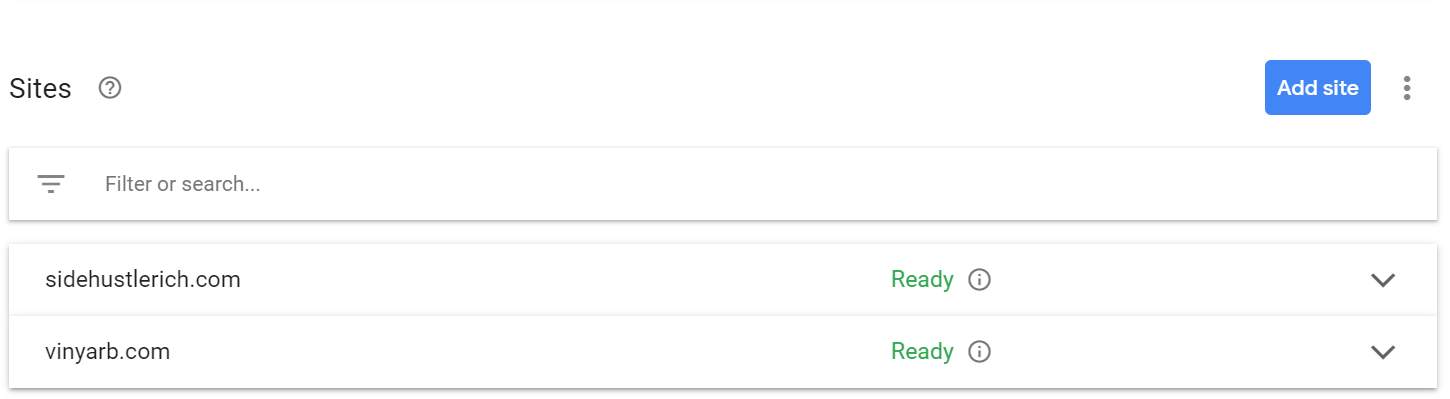Expand the sidehustlerich.com row chevron
Image resolution: width=1450 pixels, height=399 pixels.
pyautogui.click(x=1383, y=280)
